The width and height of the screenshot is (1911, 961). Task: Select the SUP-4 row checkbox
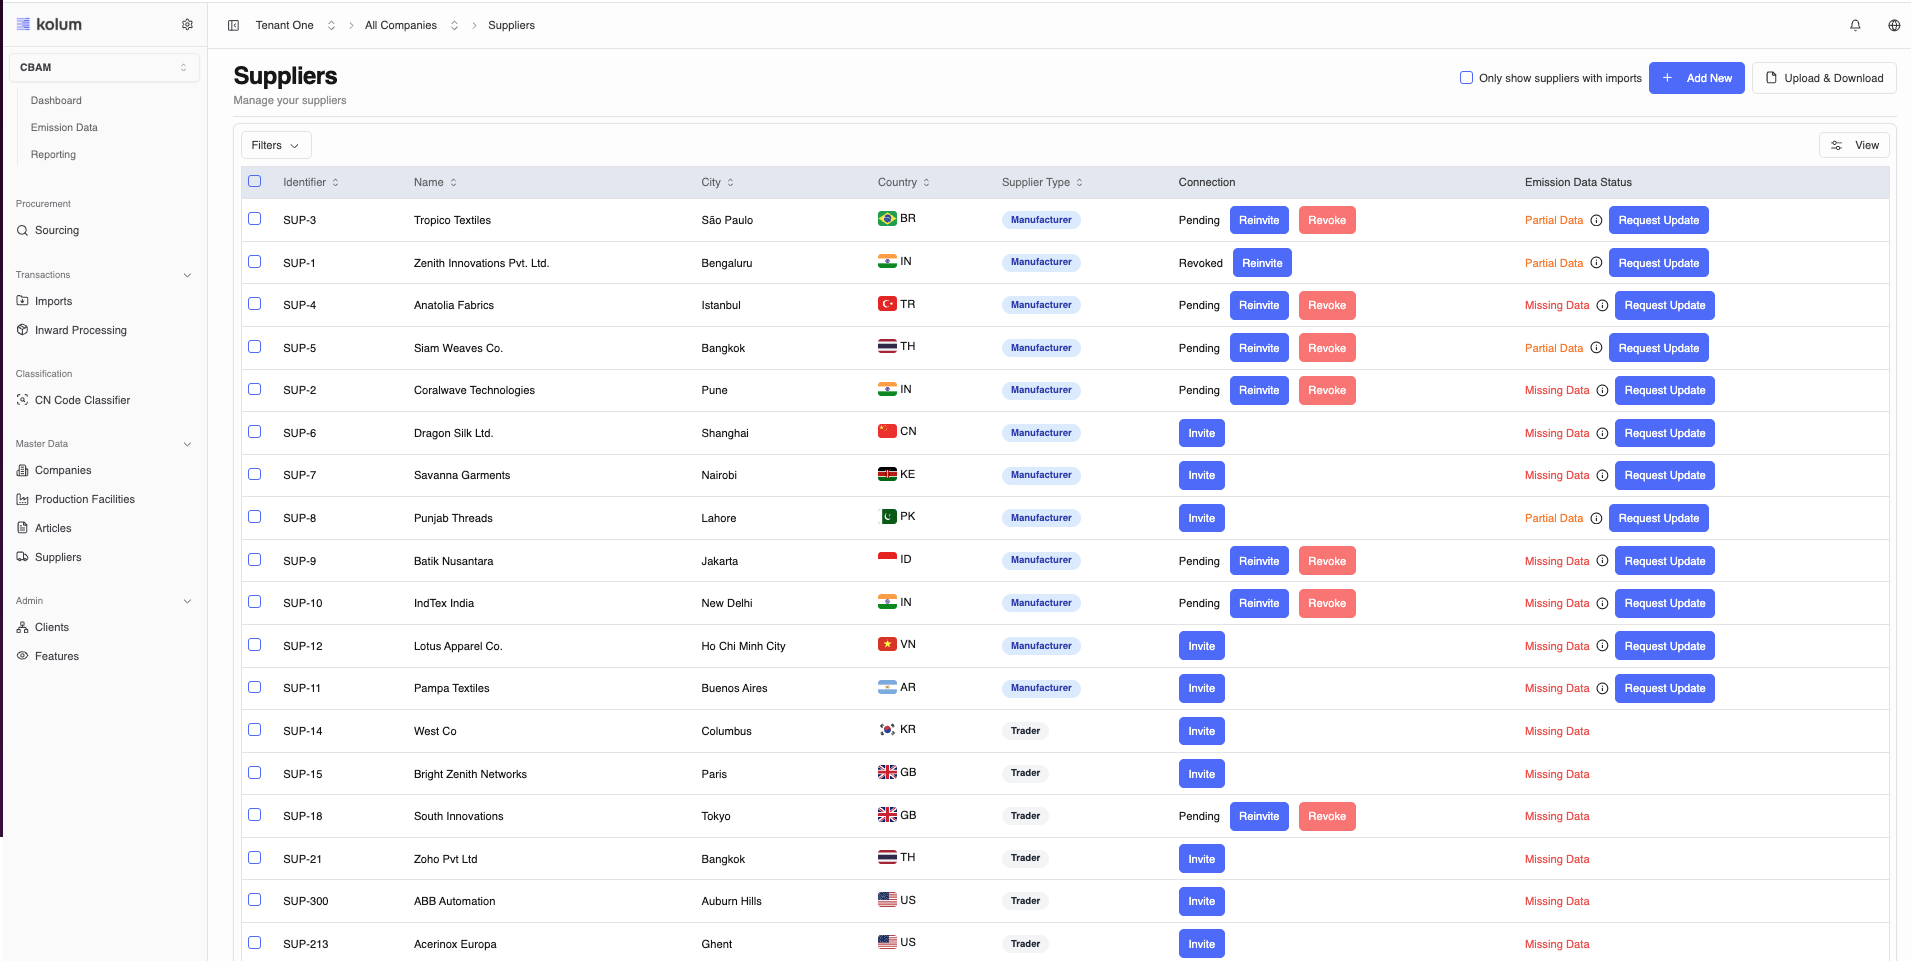pos(255,304)
